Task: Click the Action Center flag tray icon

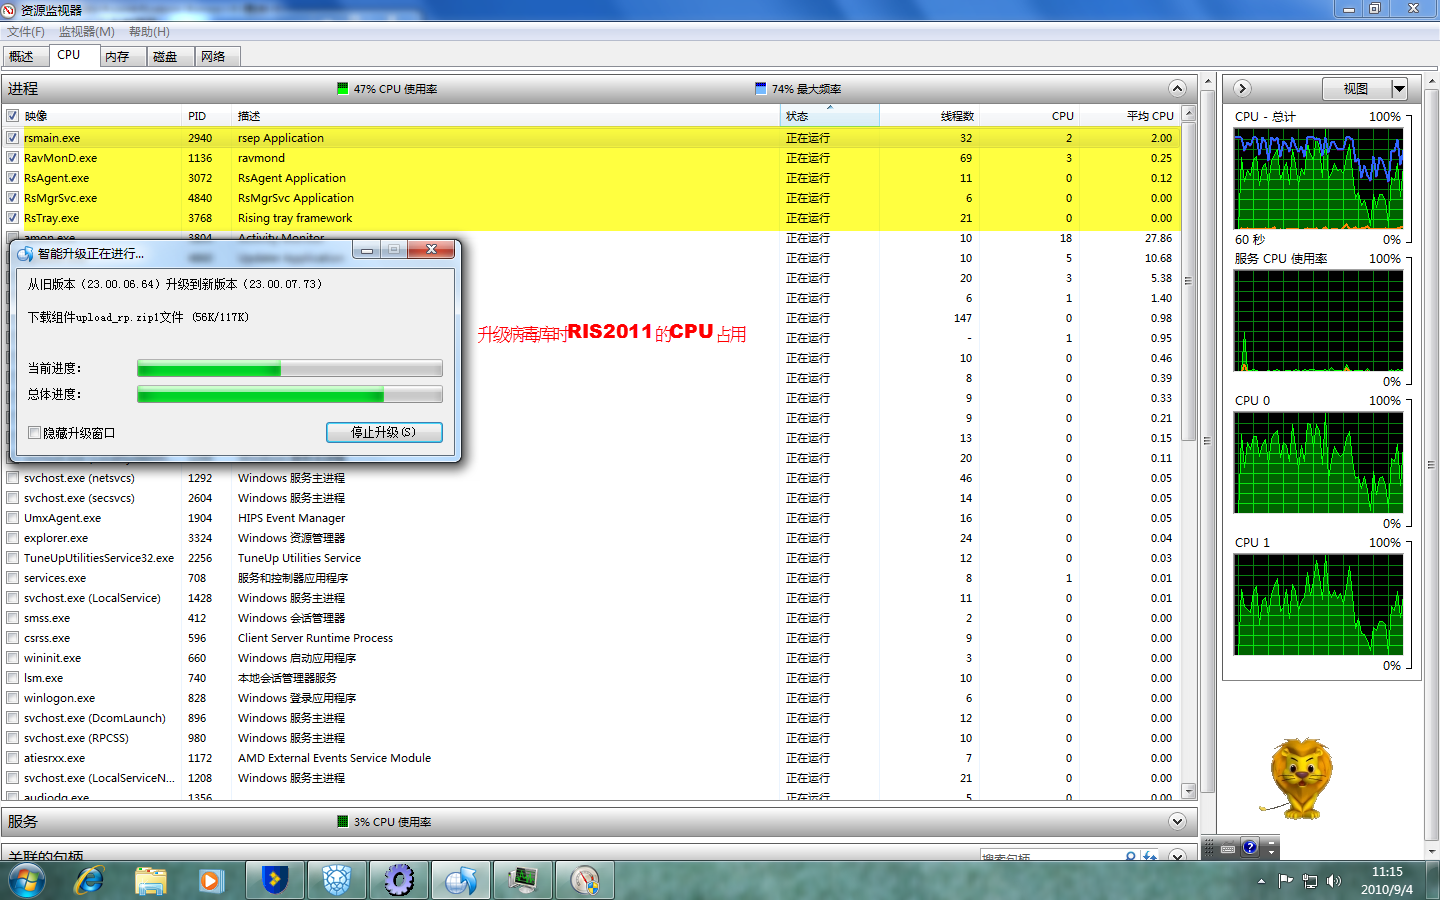Action: point(1286,881)
